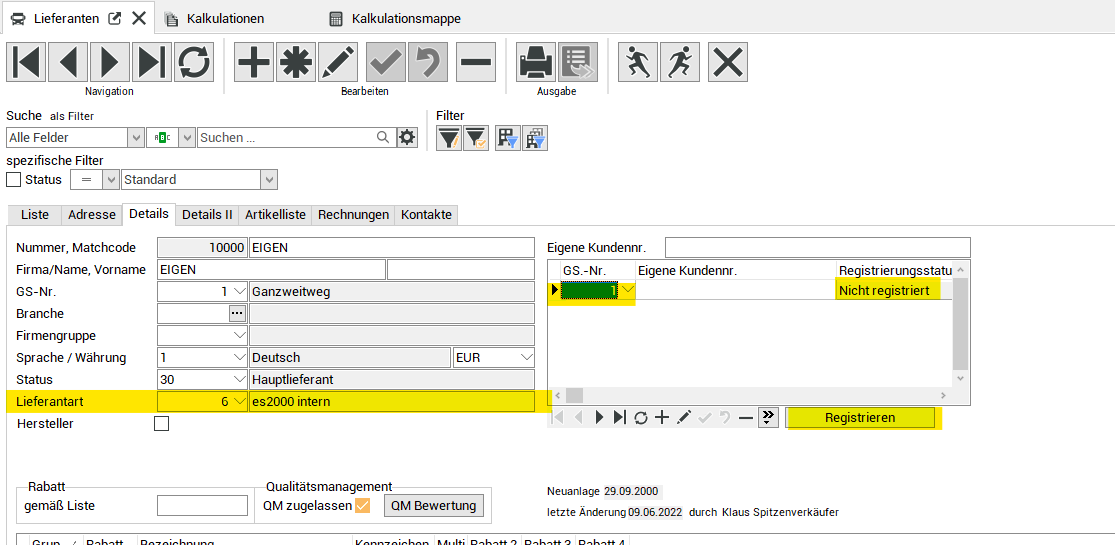This screenshot has height=545, width=1115.
Task: Click the Registrieren button
Action: pyautogui.click(x=860, y=418)
